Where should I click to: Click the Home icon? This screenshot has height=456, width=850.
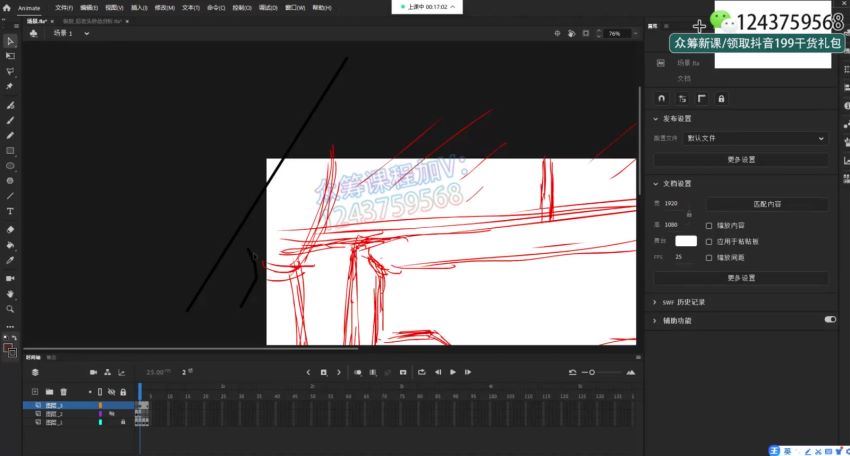[7, 8]
